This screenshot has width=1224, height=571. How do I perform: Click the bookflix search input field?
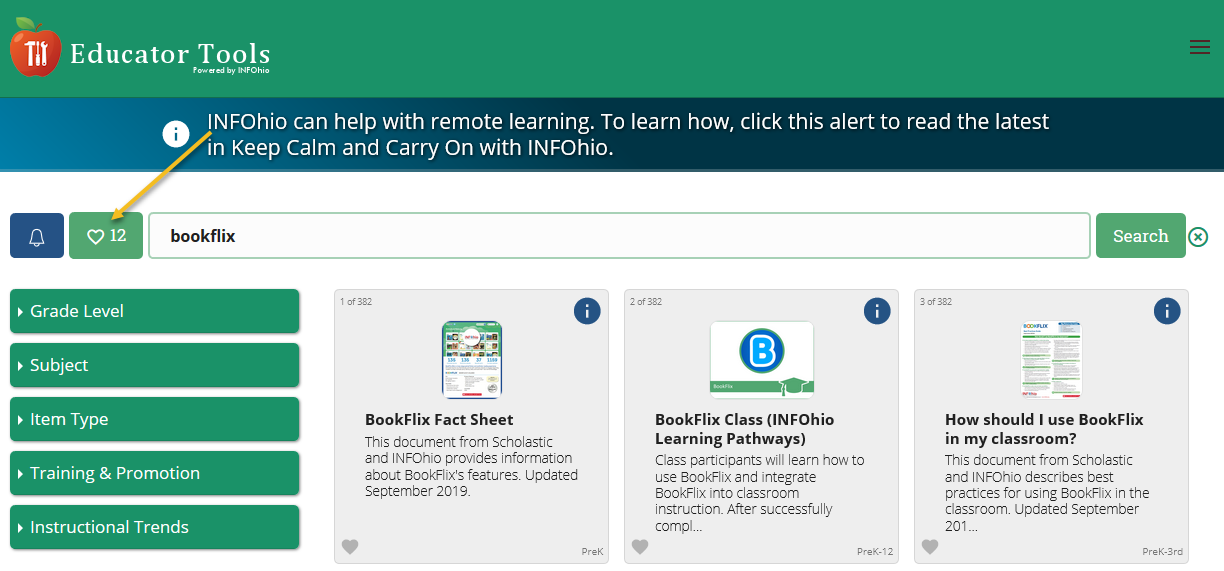(619, 236)
